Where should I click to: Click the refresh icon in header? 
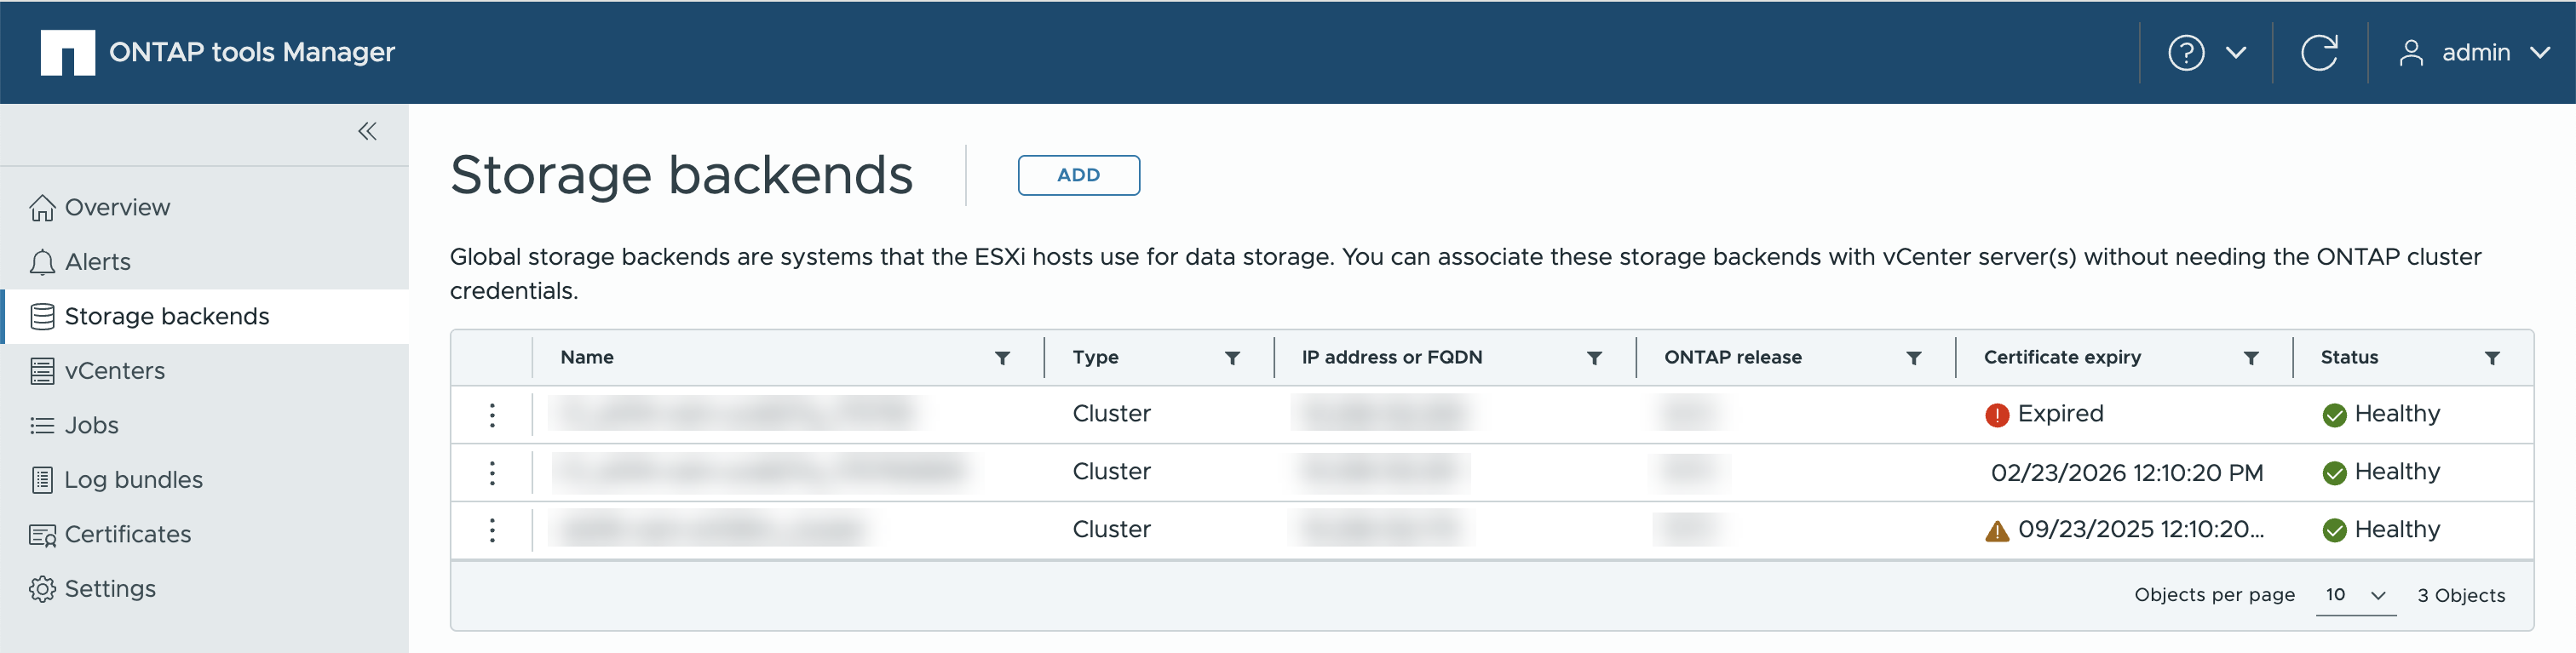[x=2319, y=52]
